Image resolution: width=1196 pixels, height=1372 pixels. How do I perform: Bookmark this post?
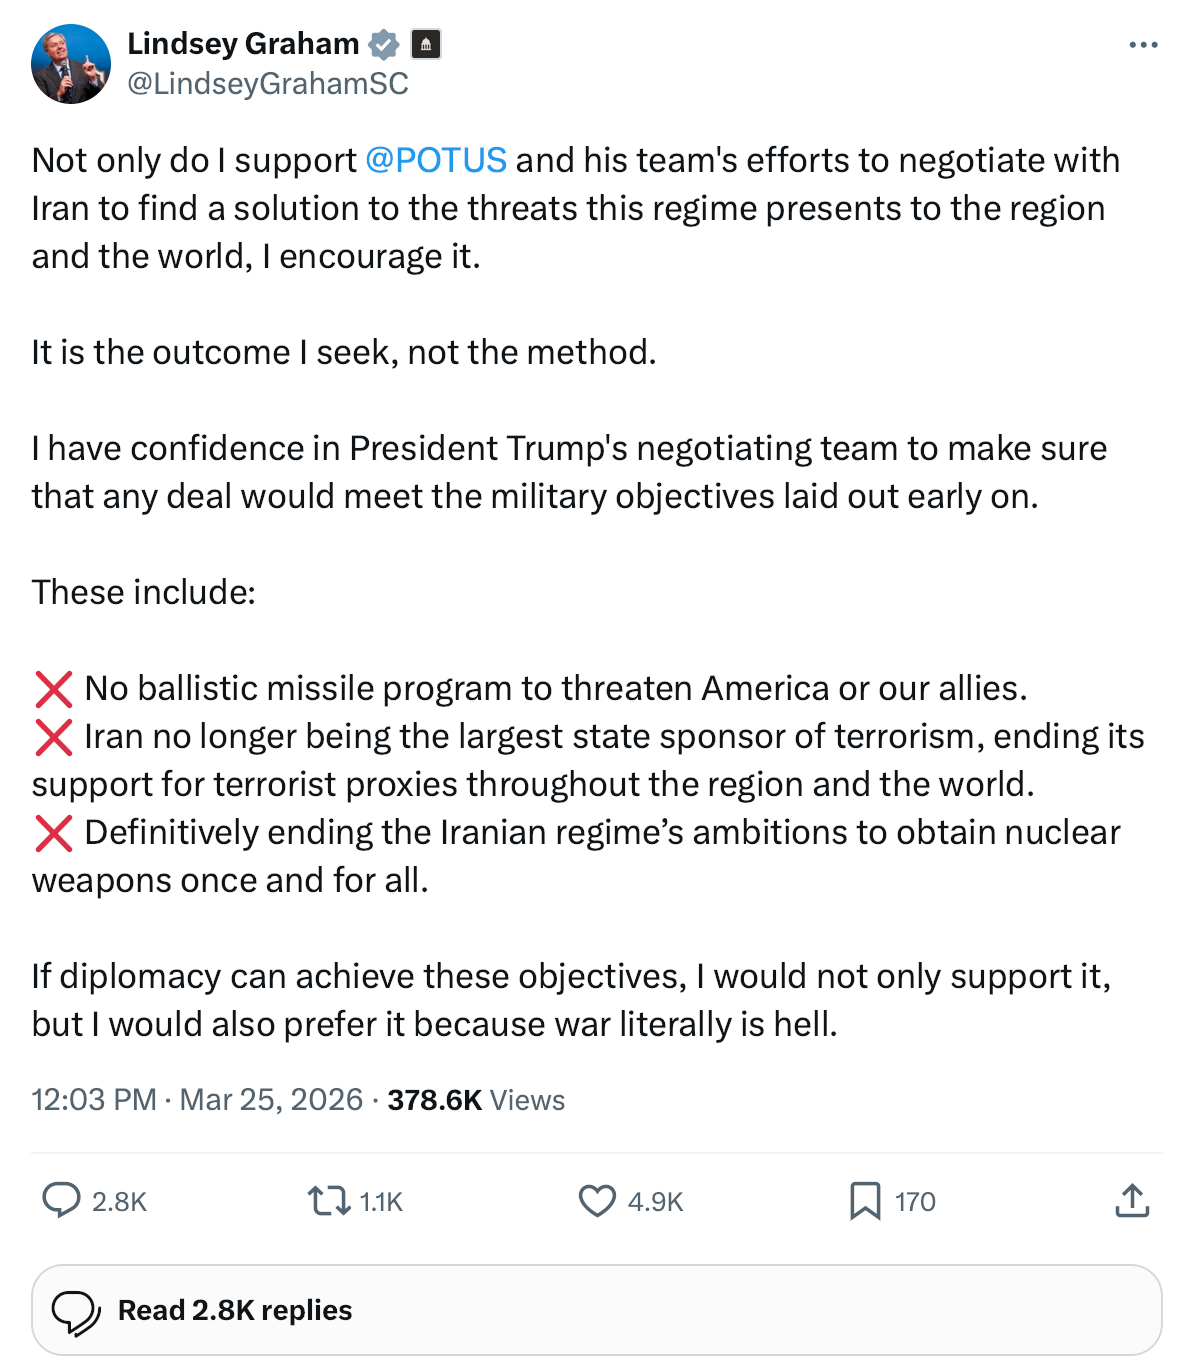pyautogui.click(x=865, y=1200)
